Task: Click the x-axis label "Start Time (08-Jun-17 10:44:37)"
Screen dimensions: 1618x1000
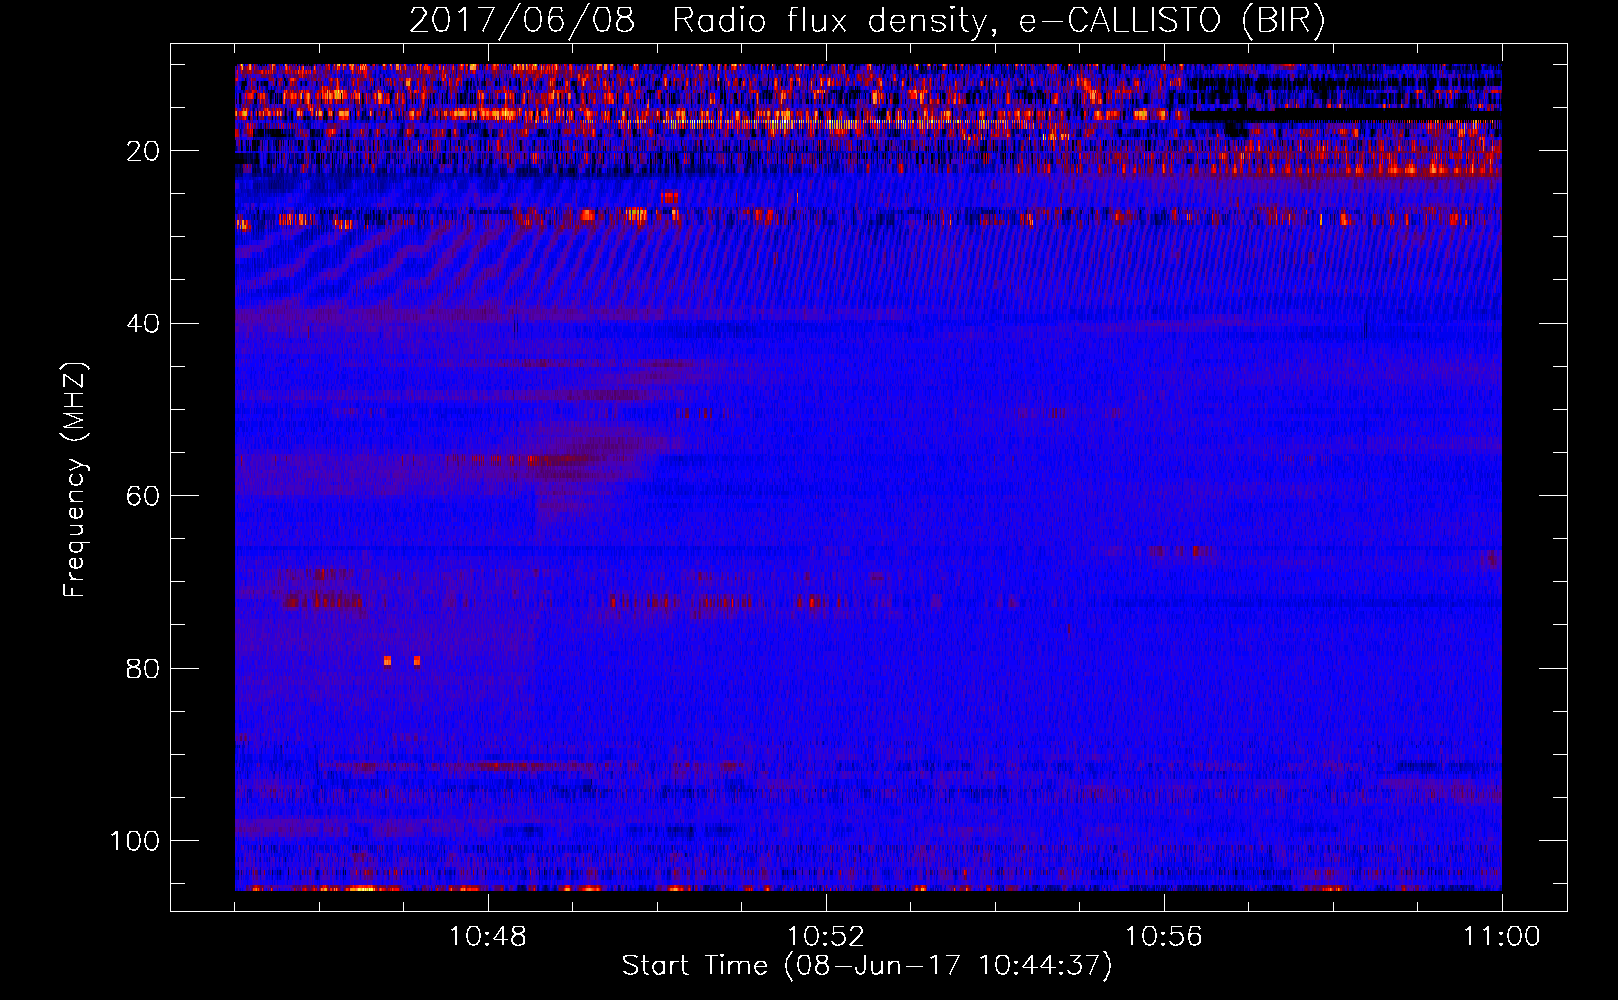Action: point(867,966)
